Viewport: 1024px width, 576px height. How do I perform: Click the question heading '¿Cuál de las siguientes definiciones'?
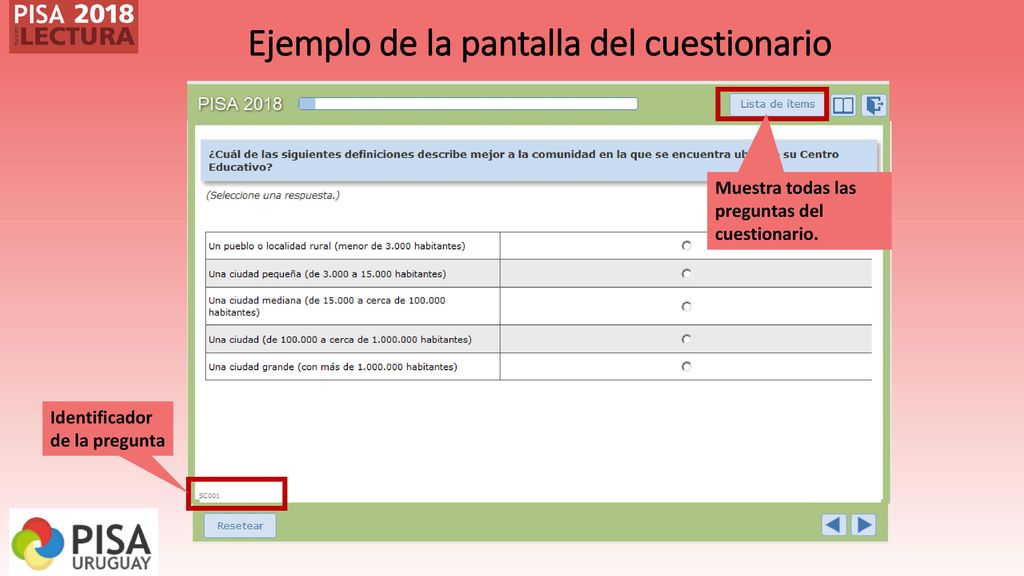523,161
